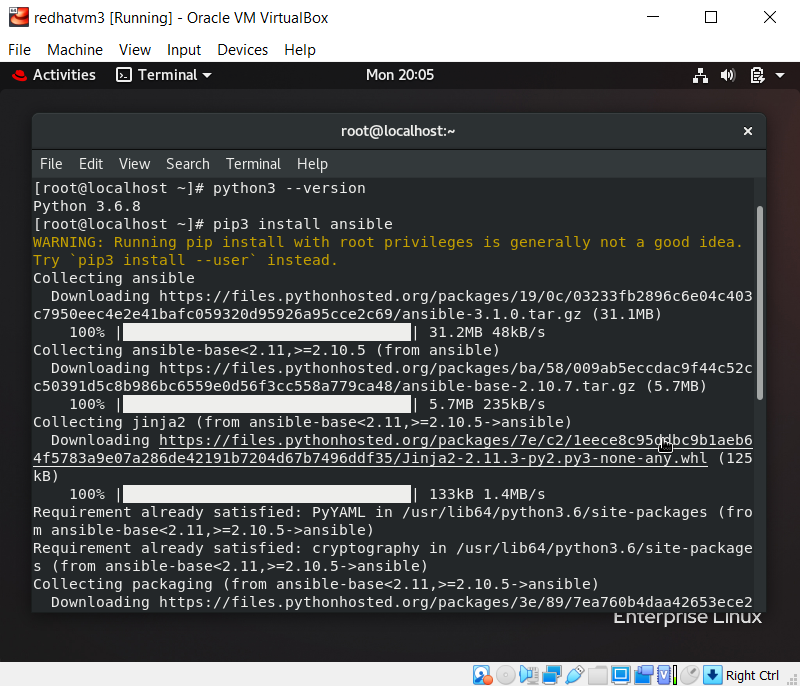Click the yellow WARNING root privileges line
The image size is (800, 686).
(x=388, y=242)
